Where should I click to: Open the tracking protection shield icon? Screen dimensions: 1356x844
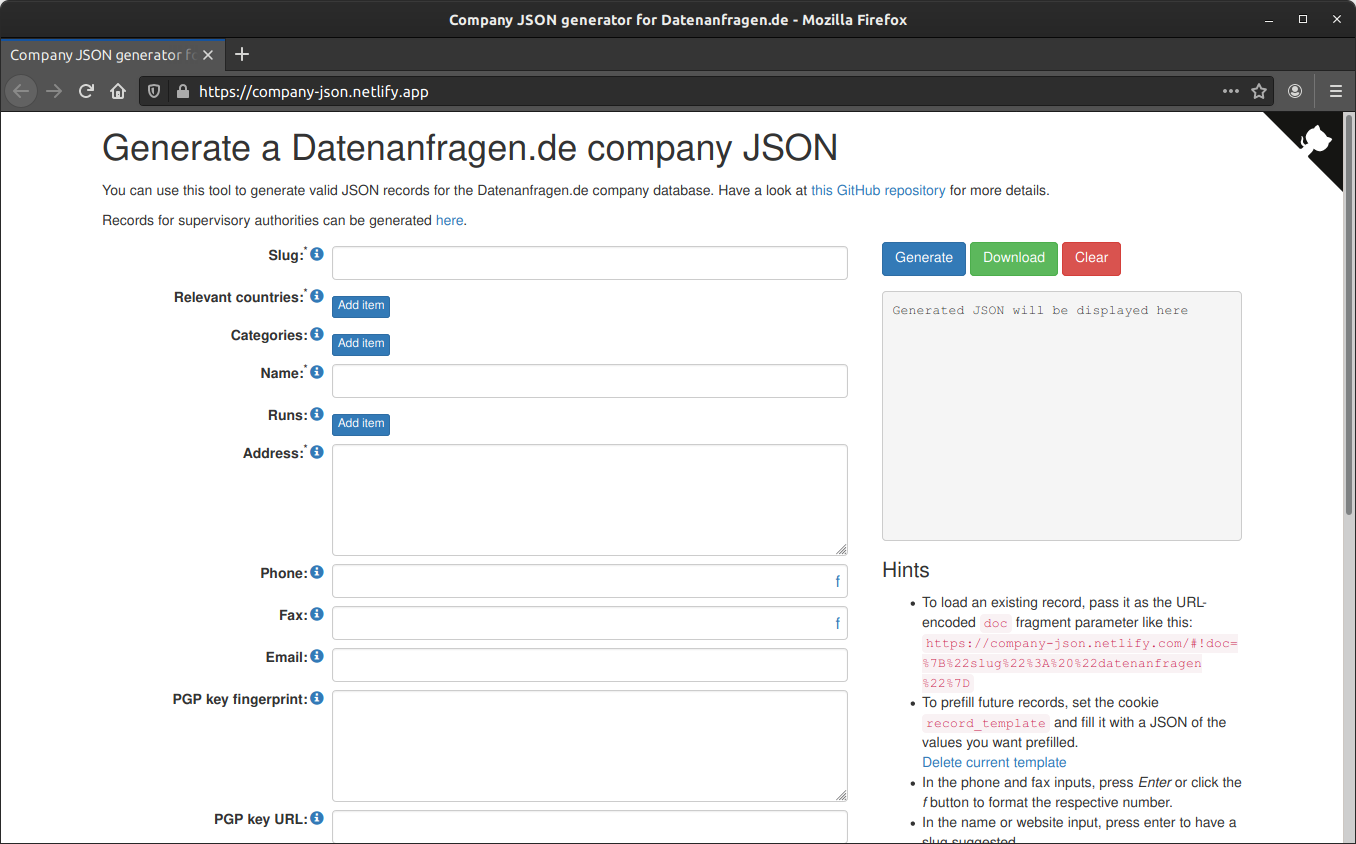click(x=154, y=91)
